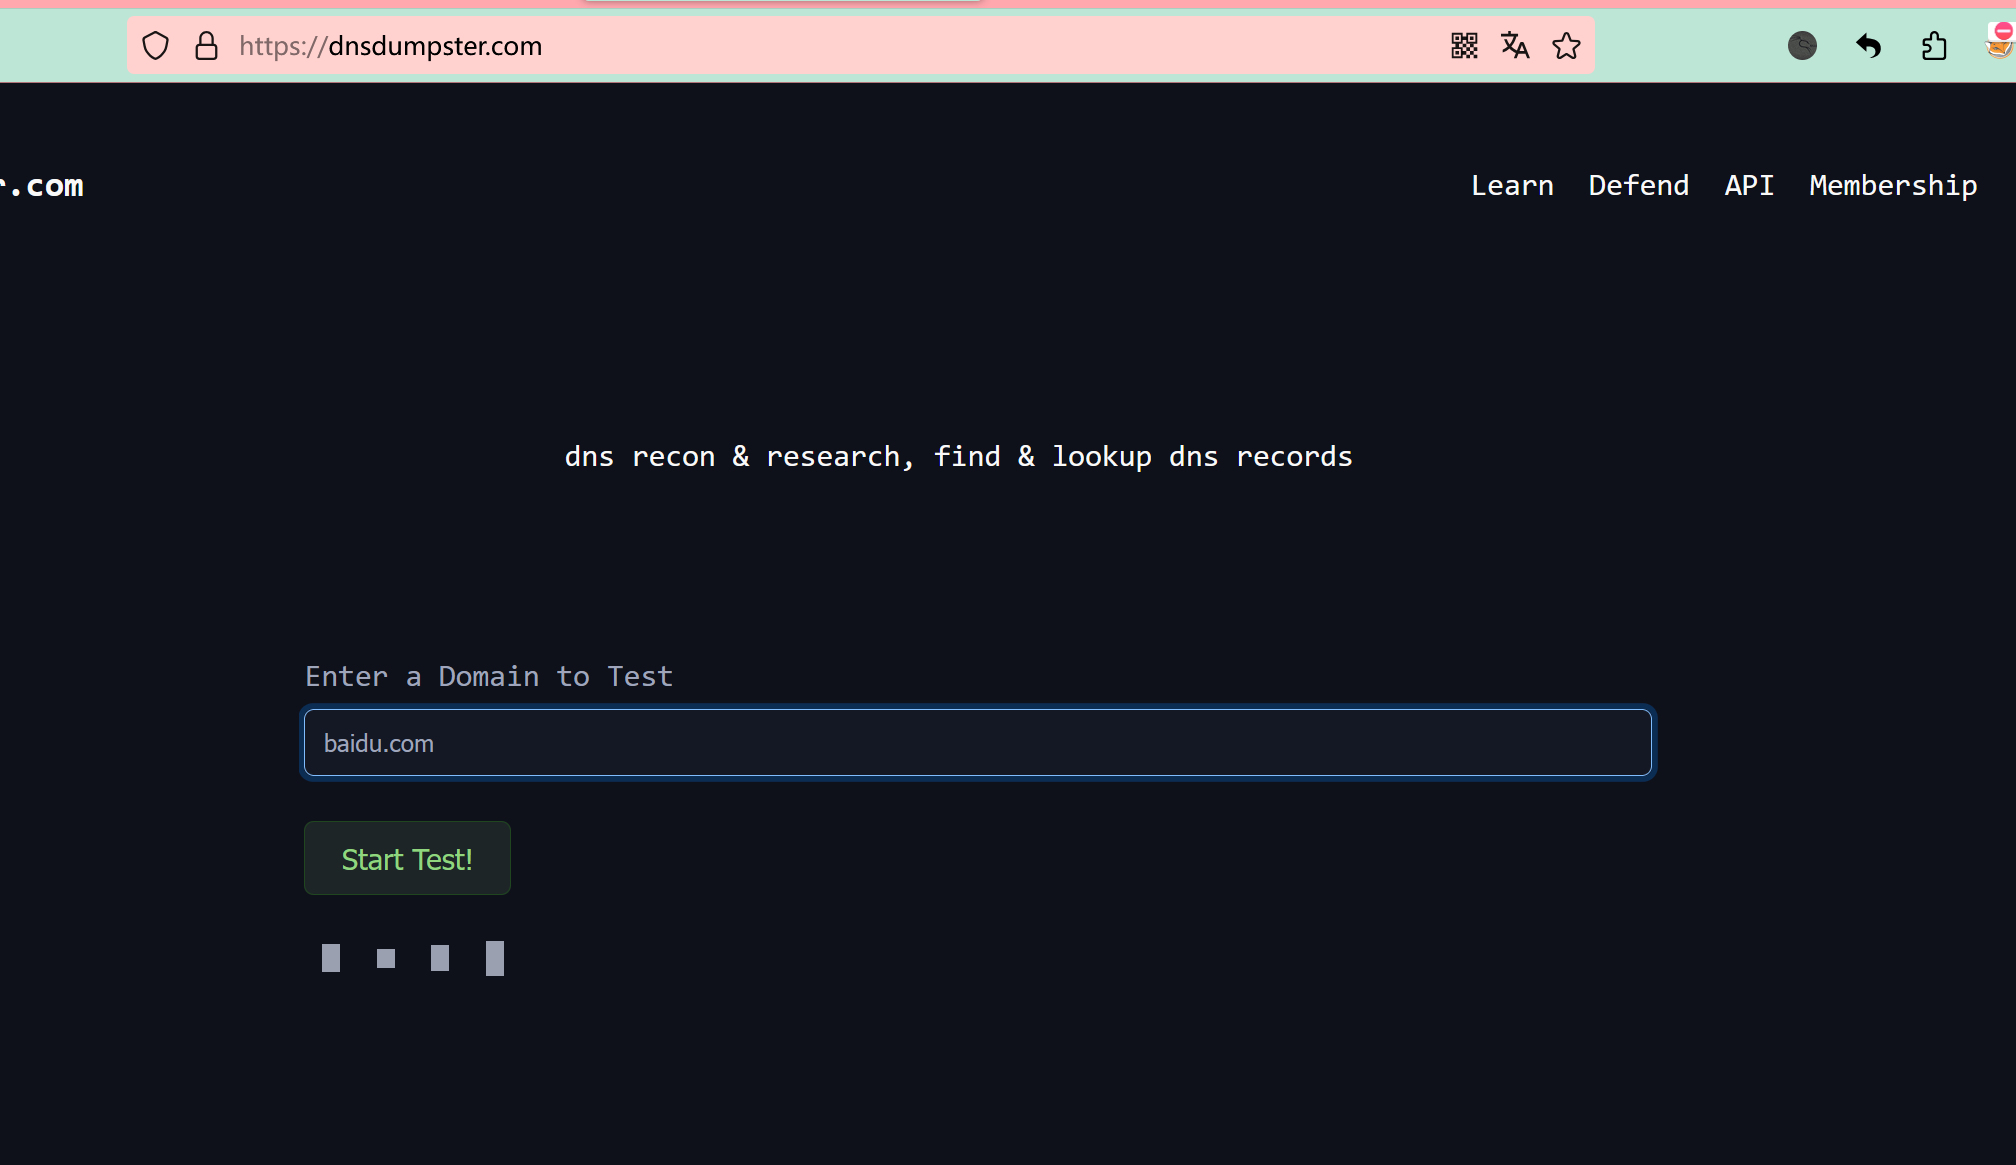Open the API menu item
Screen dimensions: 2016x1165
tap(1749, 186)
